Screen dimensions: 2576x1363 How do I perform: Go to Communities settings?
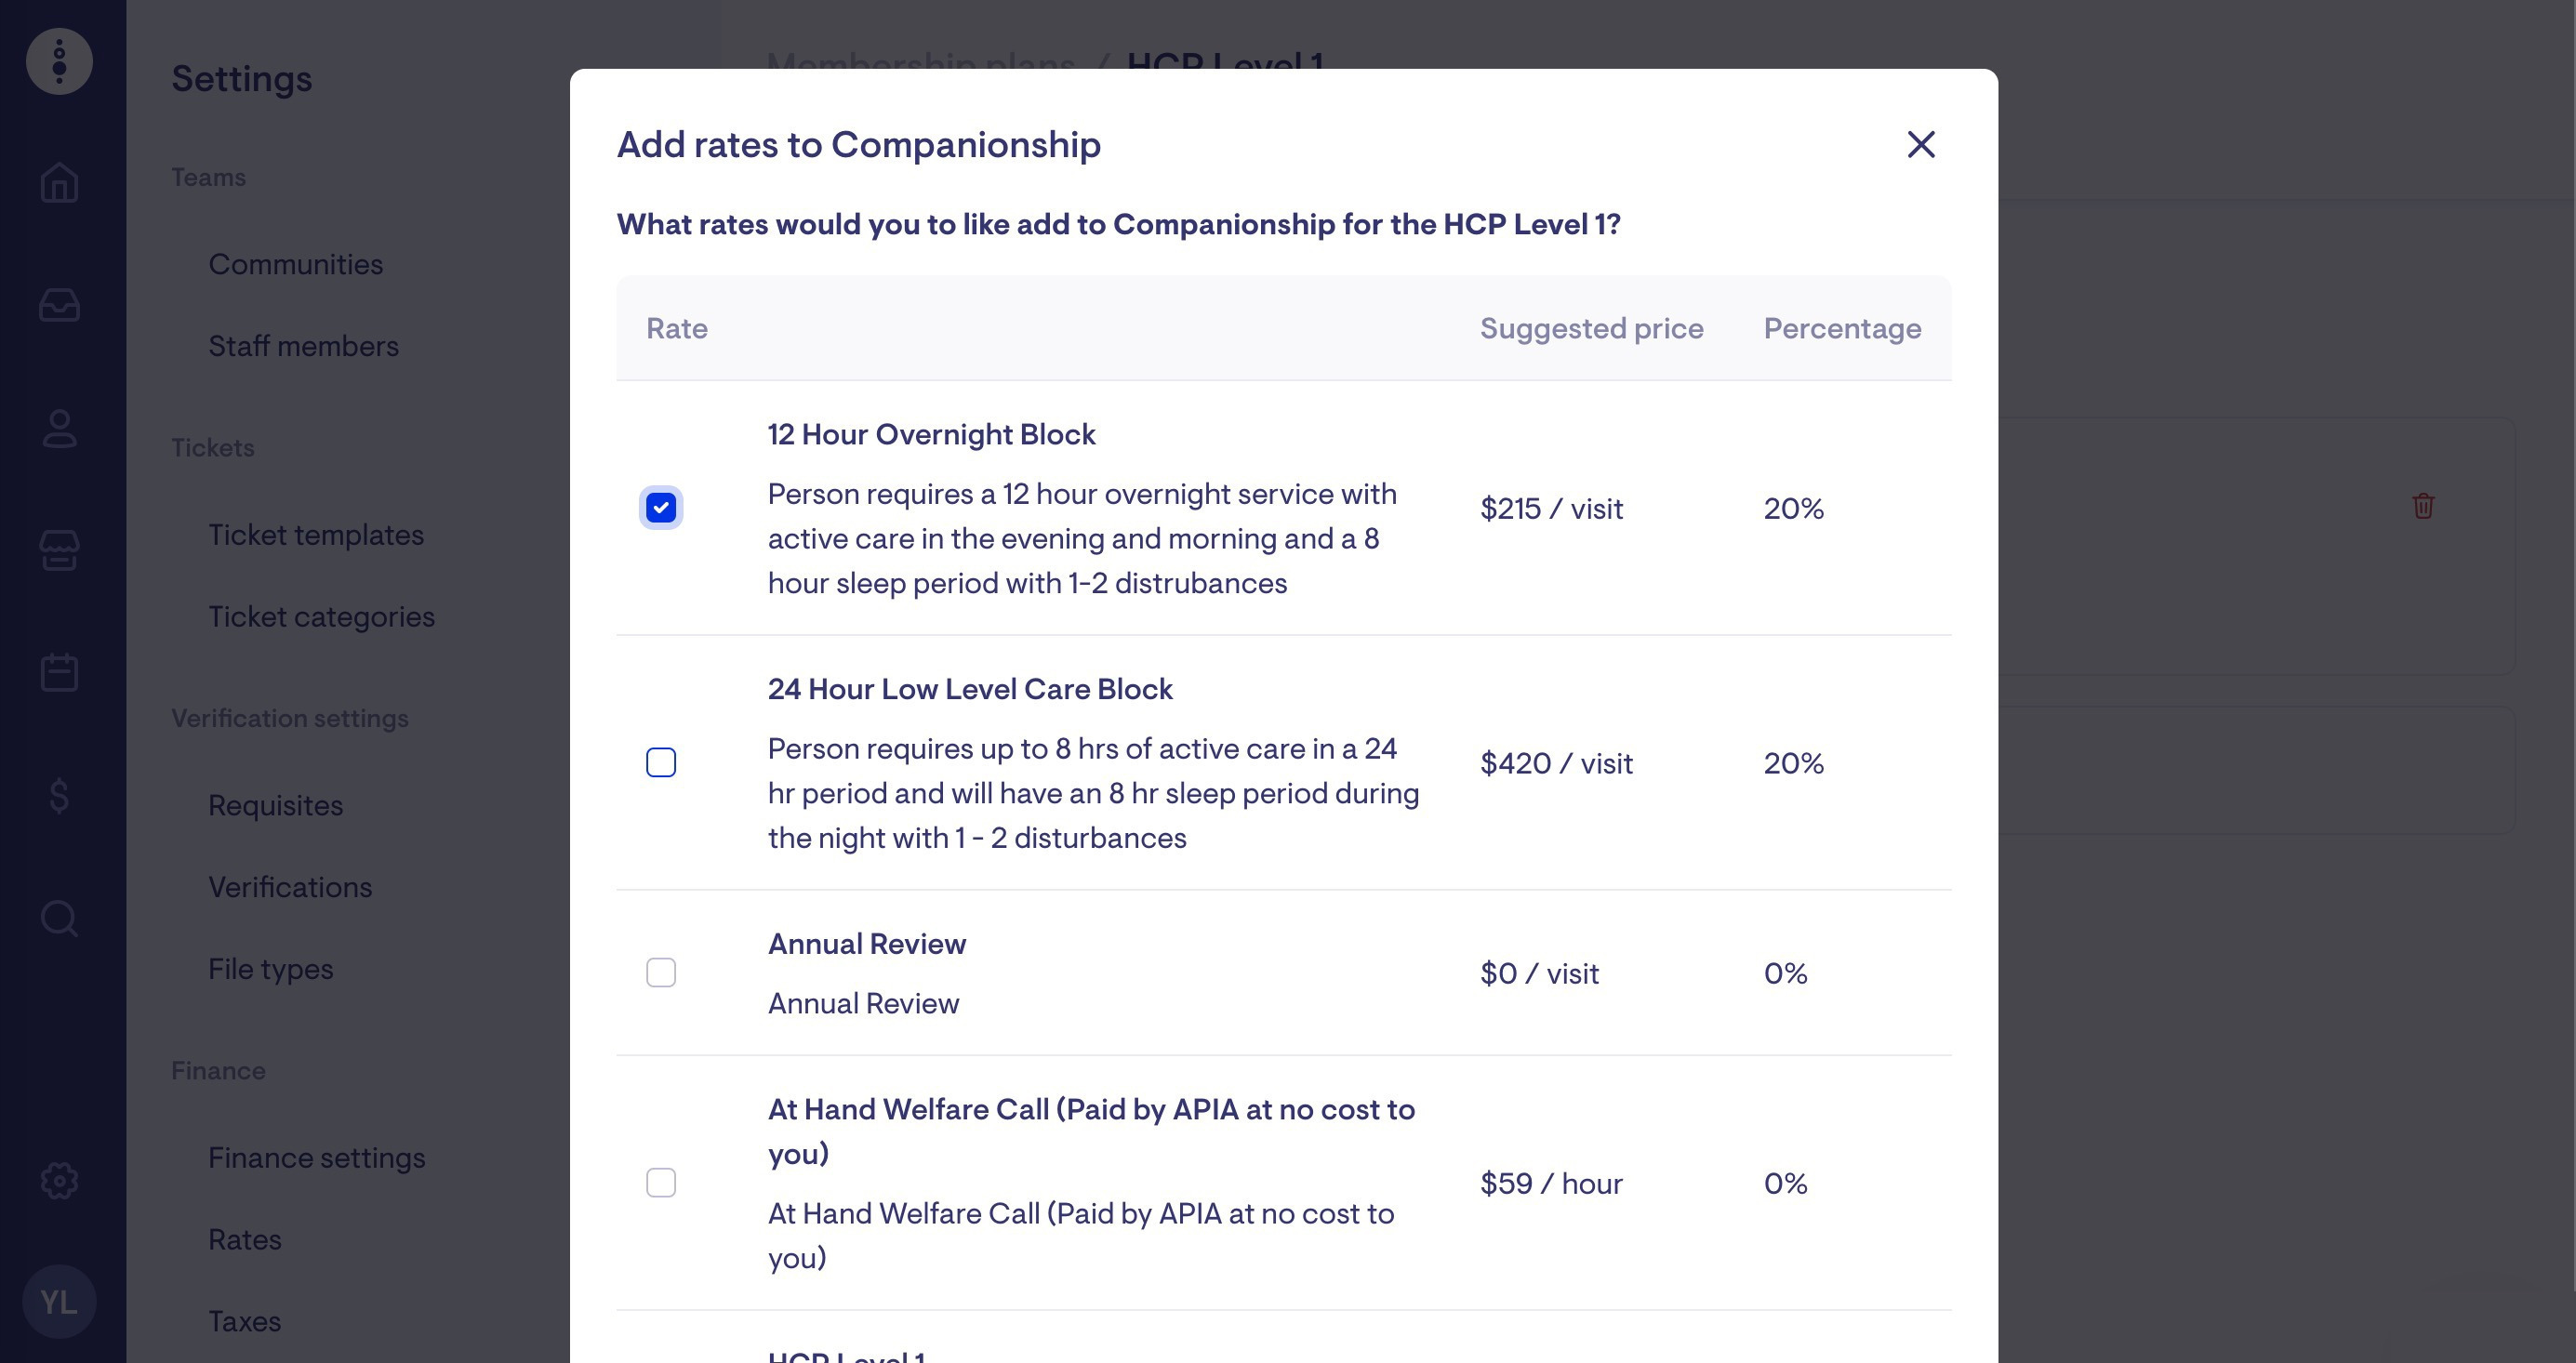295,264
